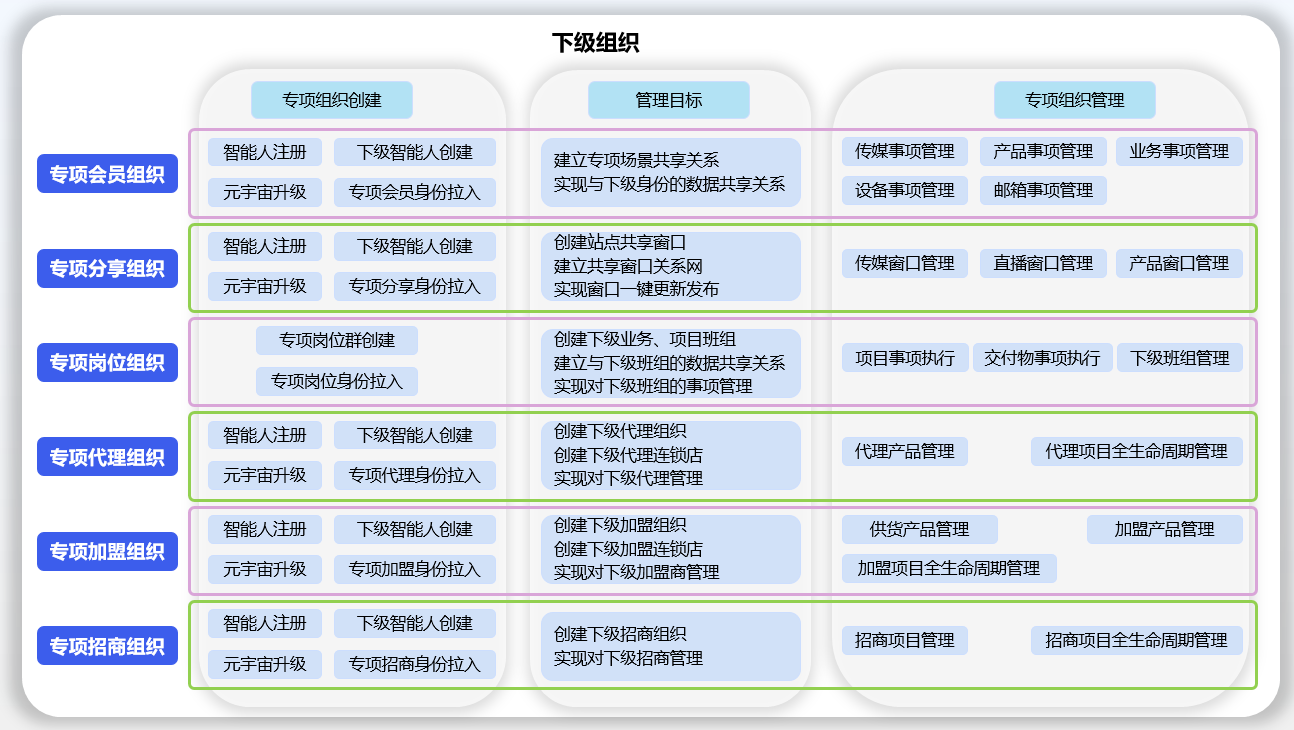The height and width of the screenshot is (730, 1294).
Task: Open 产品事项管理
Action: pos(1043,151)
